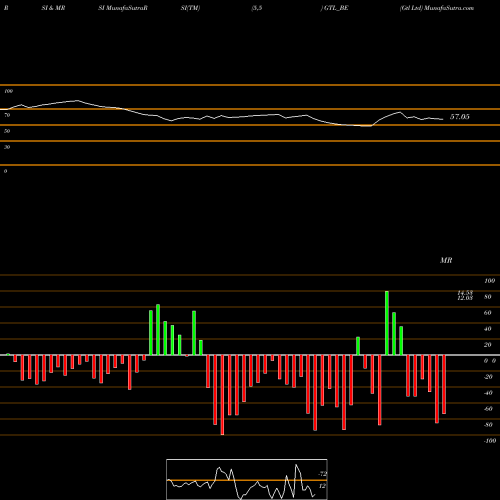Select the 14.58 value in MR panel
The image size is (500, 500).
click(x=465, y=293)
